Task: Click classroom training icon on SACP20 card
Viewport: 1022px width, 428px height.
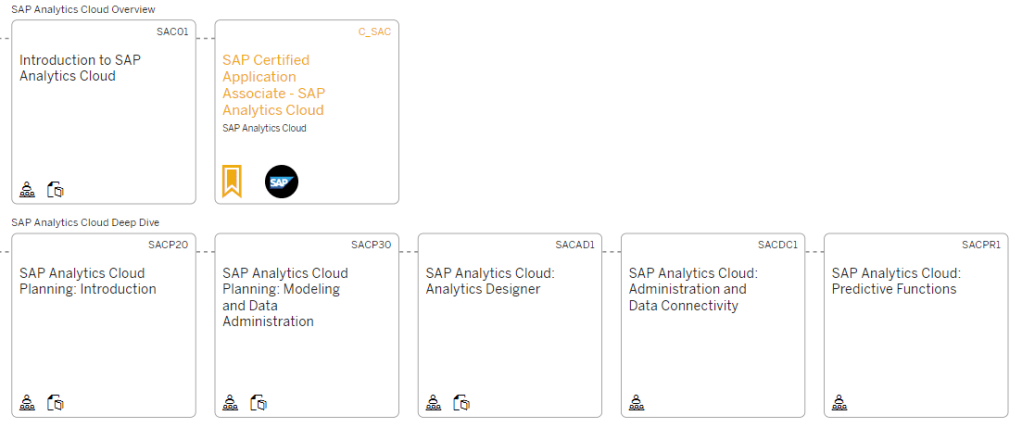Action: pyautogui.click(x=27, y=403)
